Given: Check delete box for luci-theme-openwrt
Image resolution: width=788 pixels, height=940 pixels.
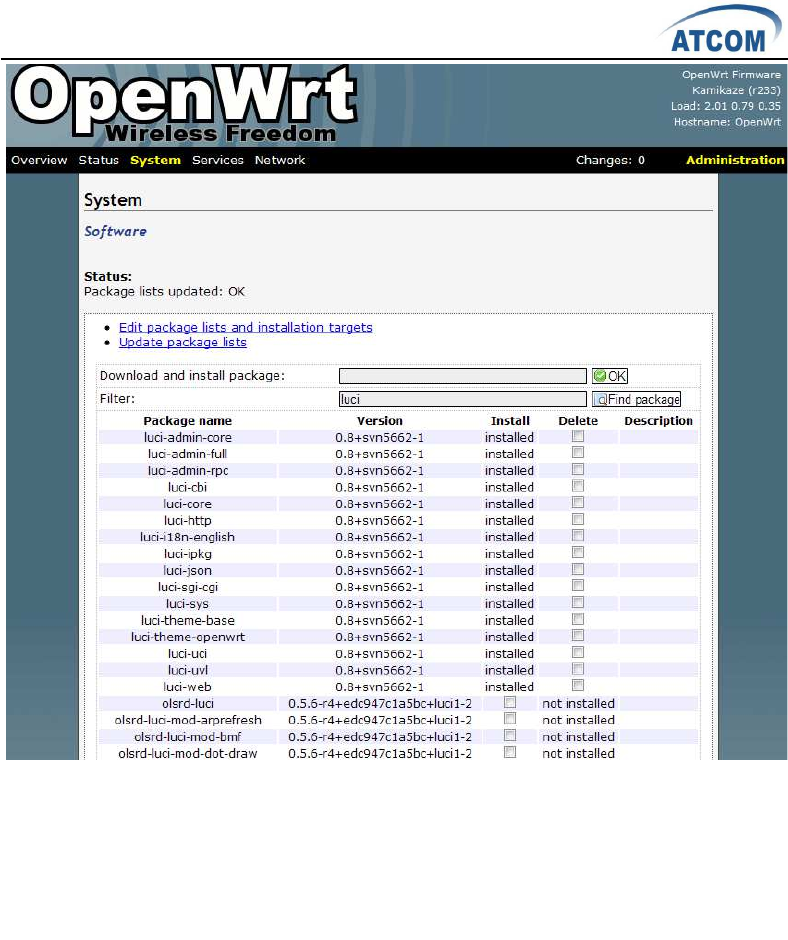Looking at the screenshot, I should click(578, 635).
